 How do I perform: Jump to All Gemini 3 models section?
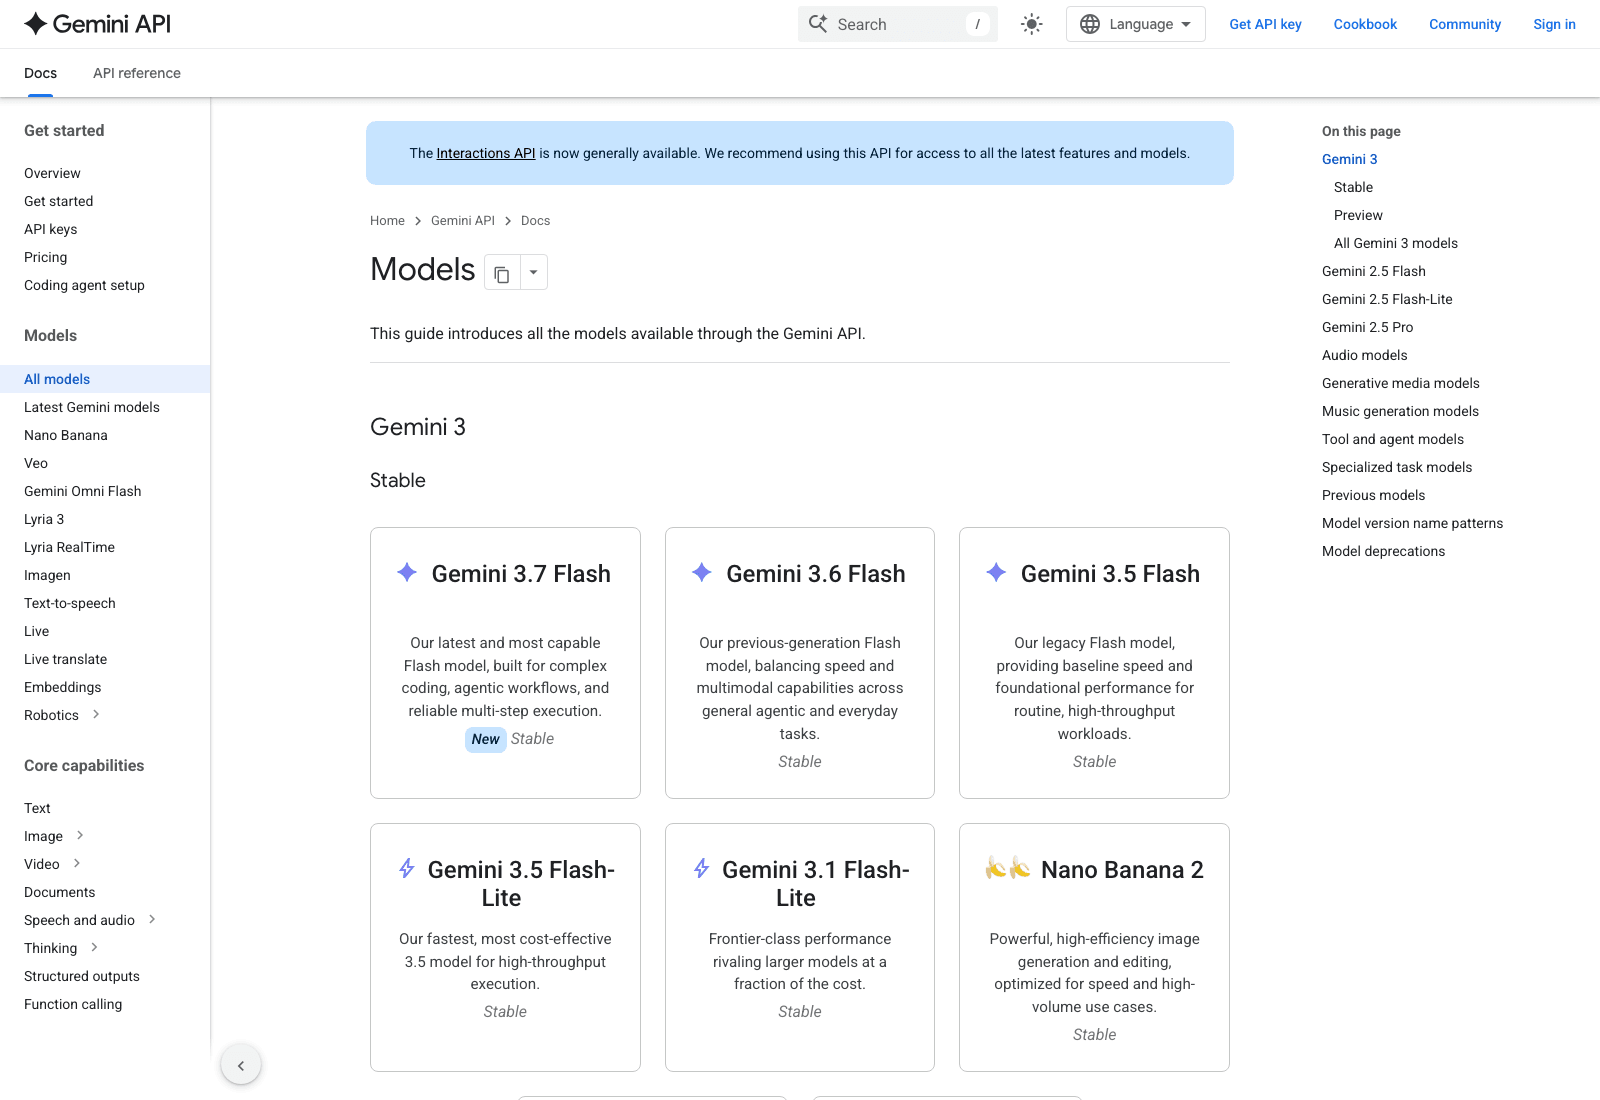click(1395, 243)
